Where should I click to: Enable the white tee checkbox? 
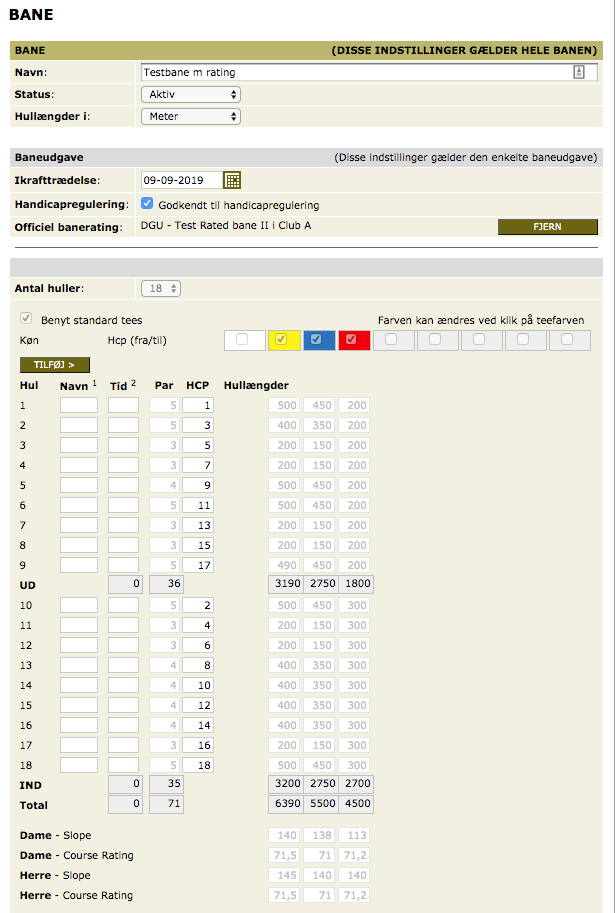[244, 340]
